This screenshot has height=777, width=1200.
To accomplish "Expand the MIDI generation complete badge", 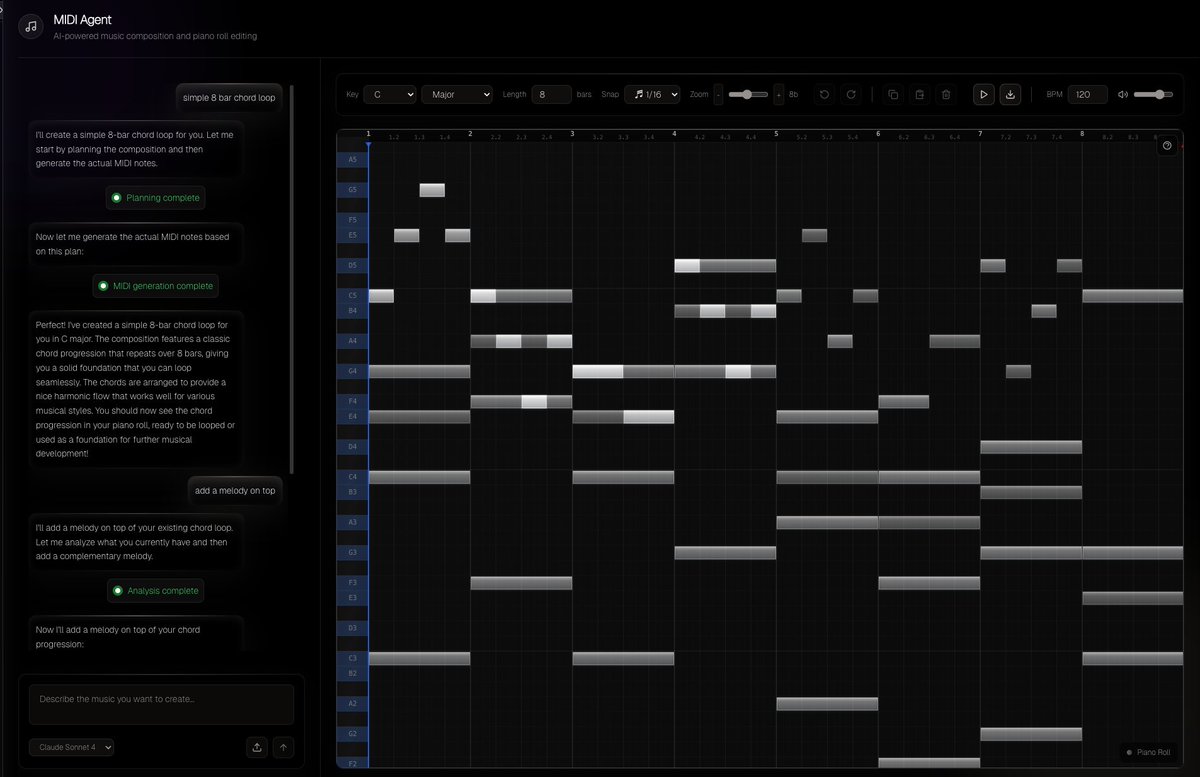I will click(x=155, y=286).
